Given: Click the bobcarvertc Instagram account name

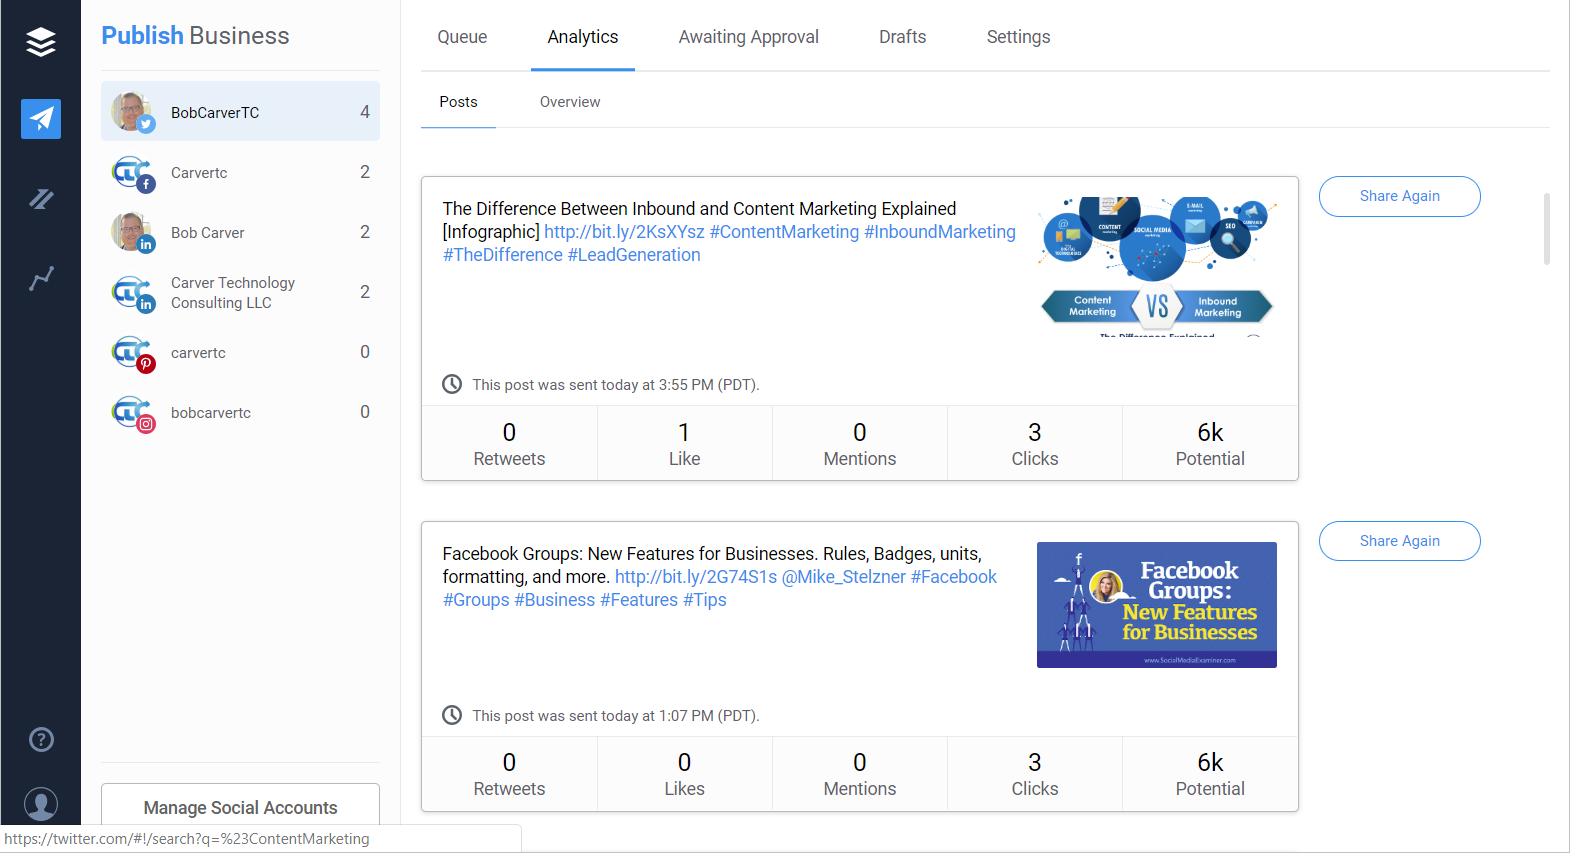Looking at the screenshot, I should pyautogui.click(x=211, y=413).
